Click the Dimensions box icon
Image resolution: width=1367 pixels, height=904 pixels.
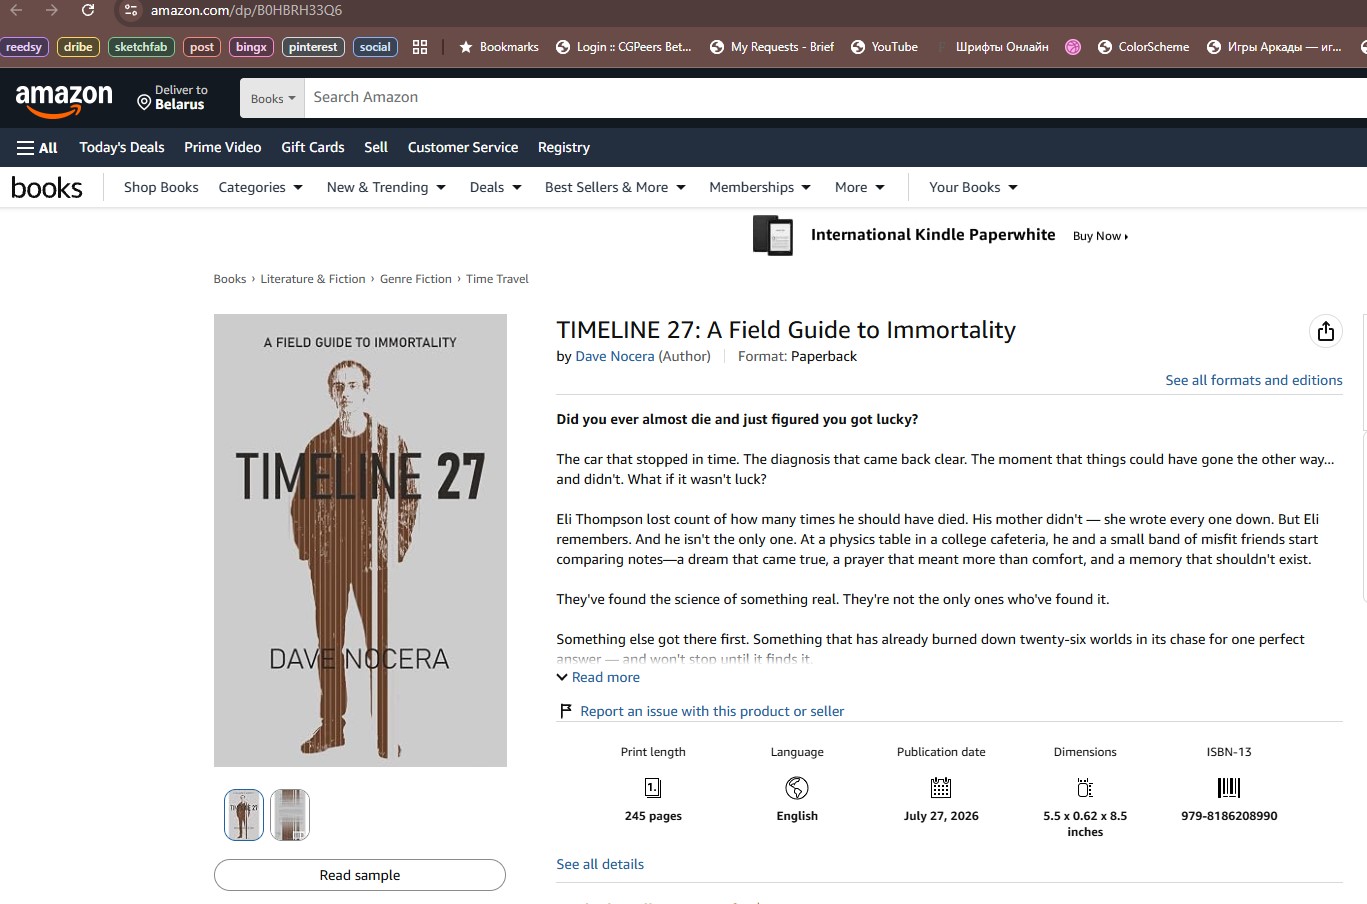[x=1085, y=788]
